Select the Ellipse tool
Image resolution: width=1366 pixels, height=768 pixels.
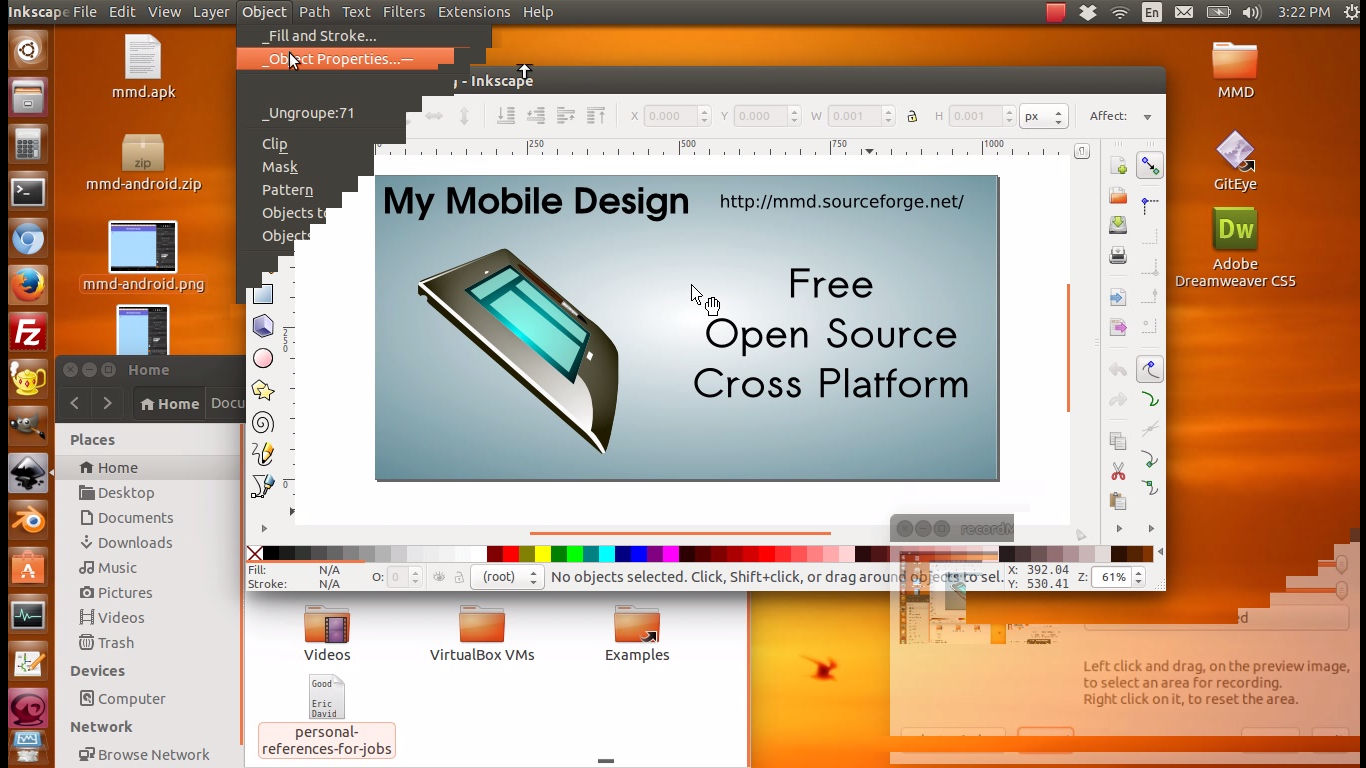pos(263,358)
